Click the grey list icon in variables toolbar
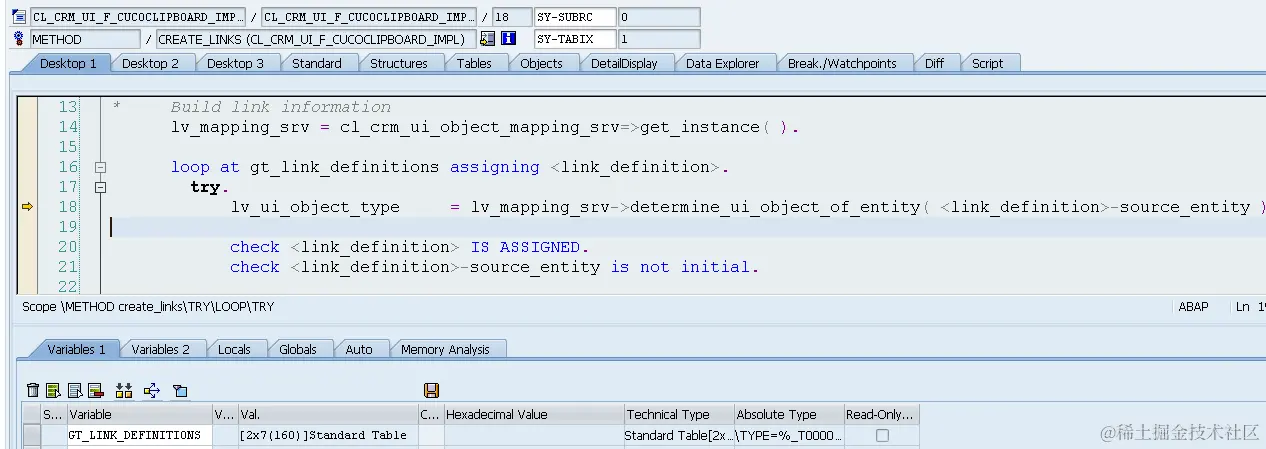Viewport: 1266px width, 449px height. pos(74,390)
